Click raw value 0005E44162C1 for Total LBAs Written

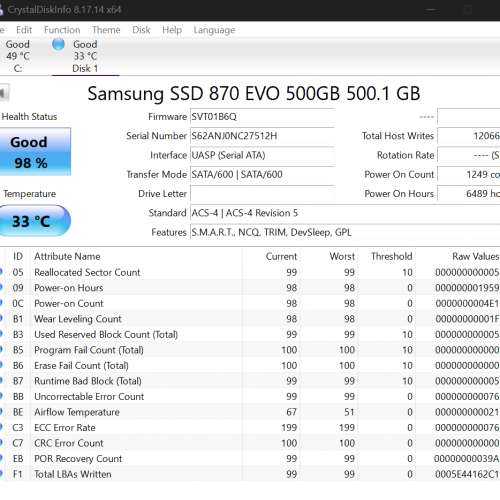(467, 474)
